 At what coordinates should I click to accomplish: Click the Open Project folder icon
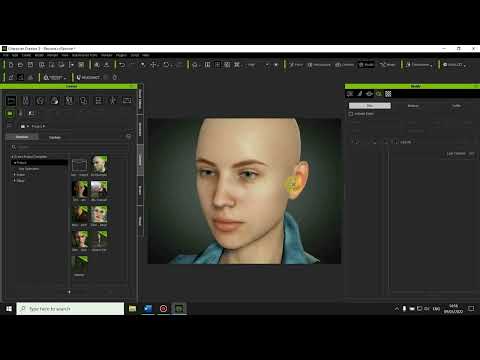[x=20, y=65]
